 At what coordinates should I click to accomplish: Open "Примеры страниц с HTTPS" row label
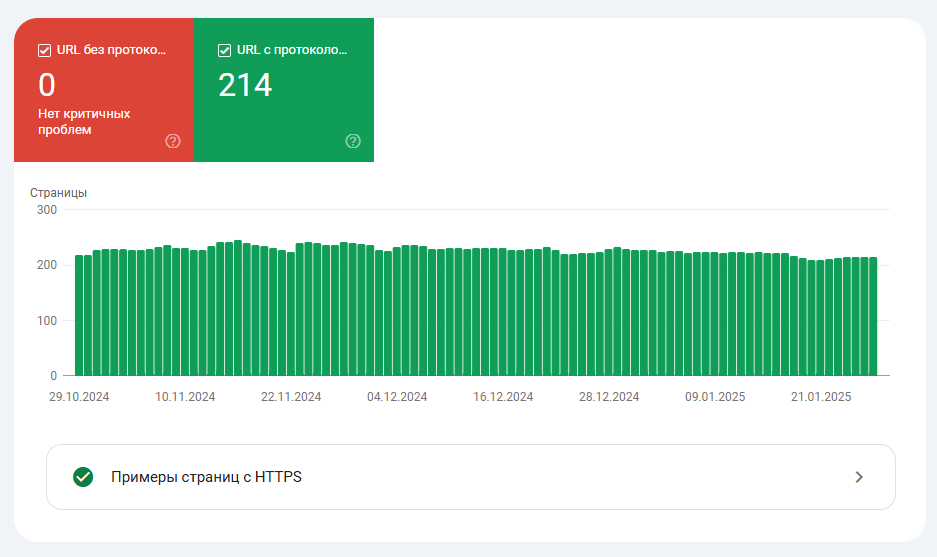point(206,477)
